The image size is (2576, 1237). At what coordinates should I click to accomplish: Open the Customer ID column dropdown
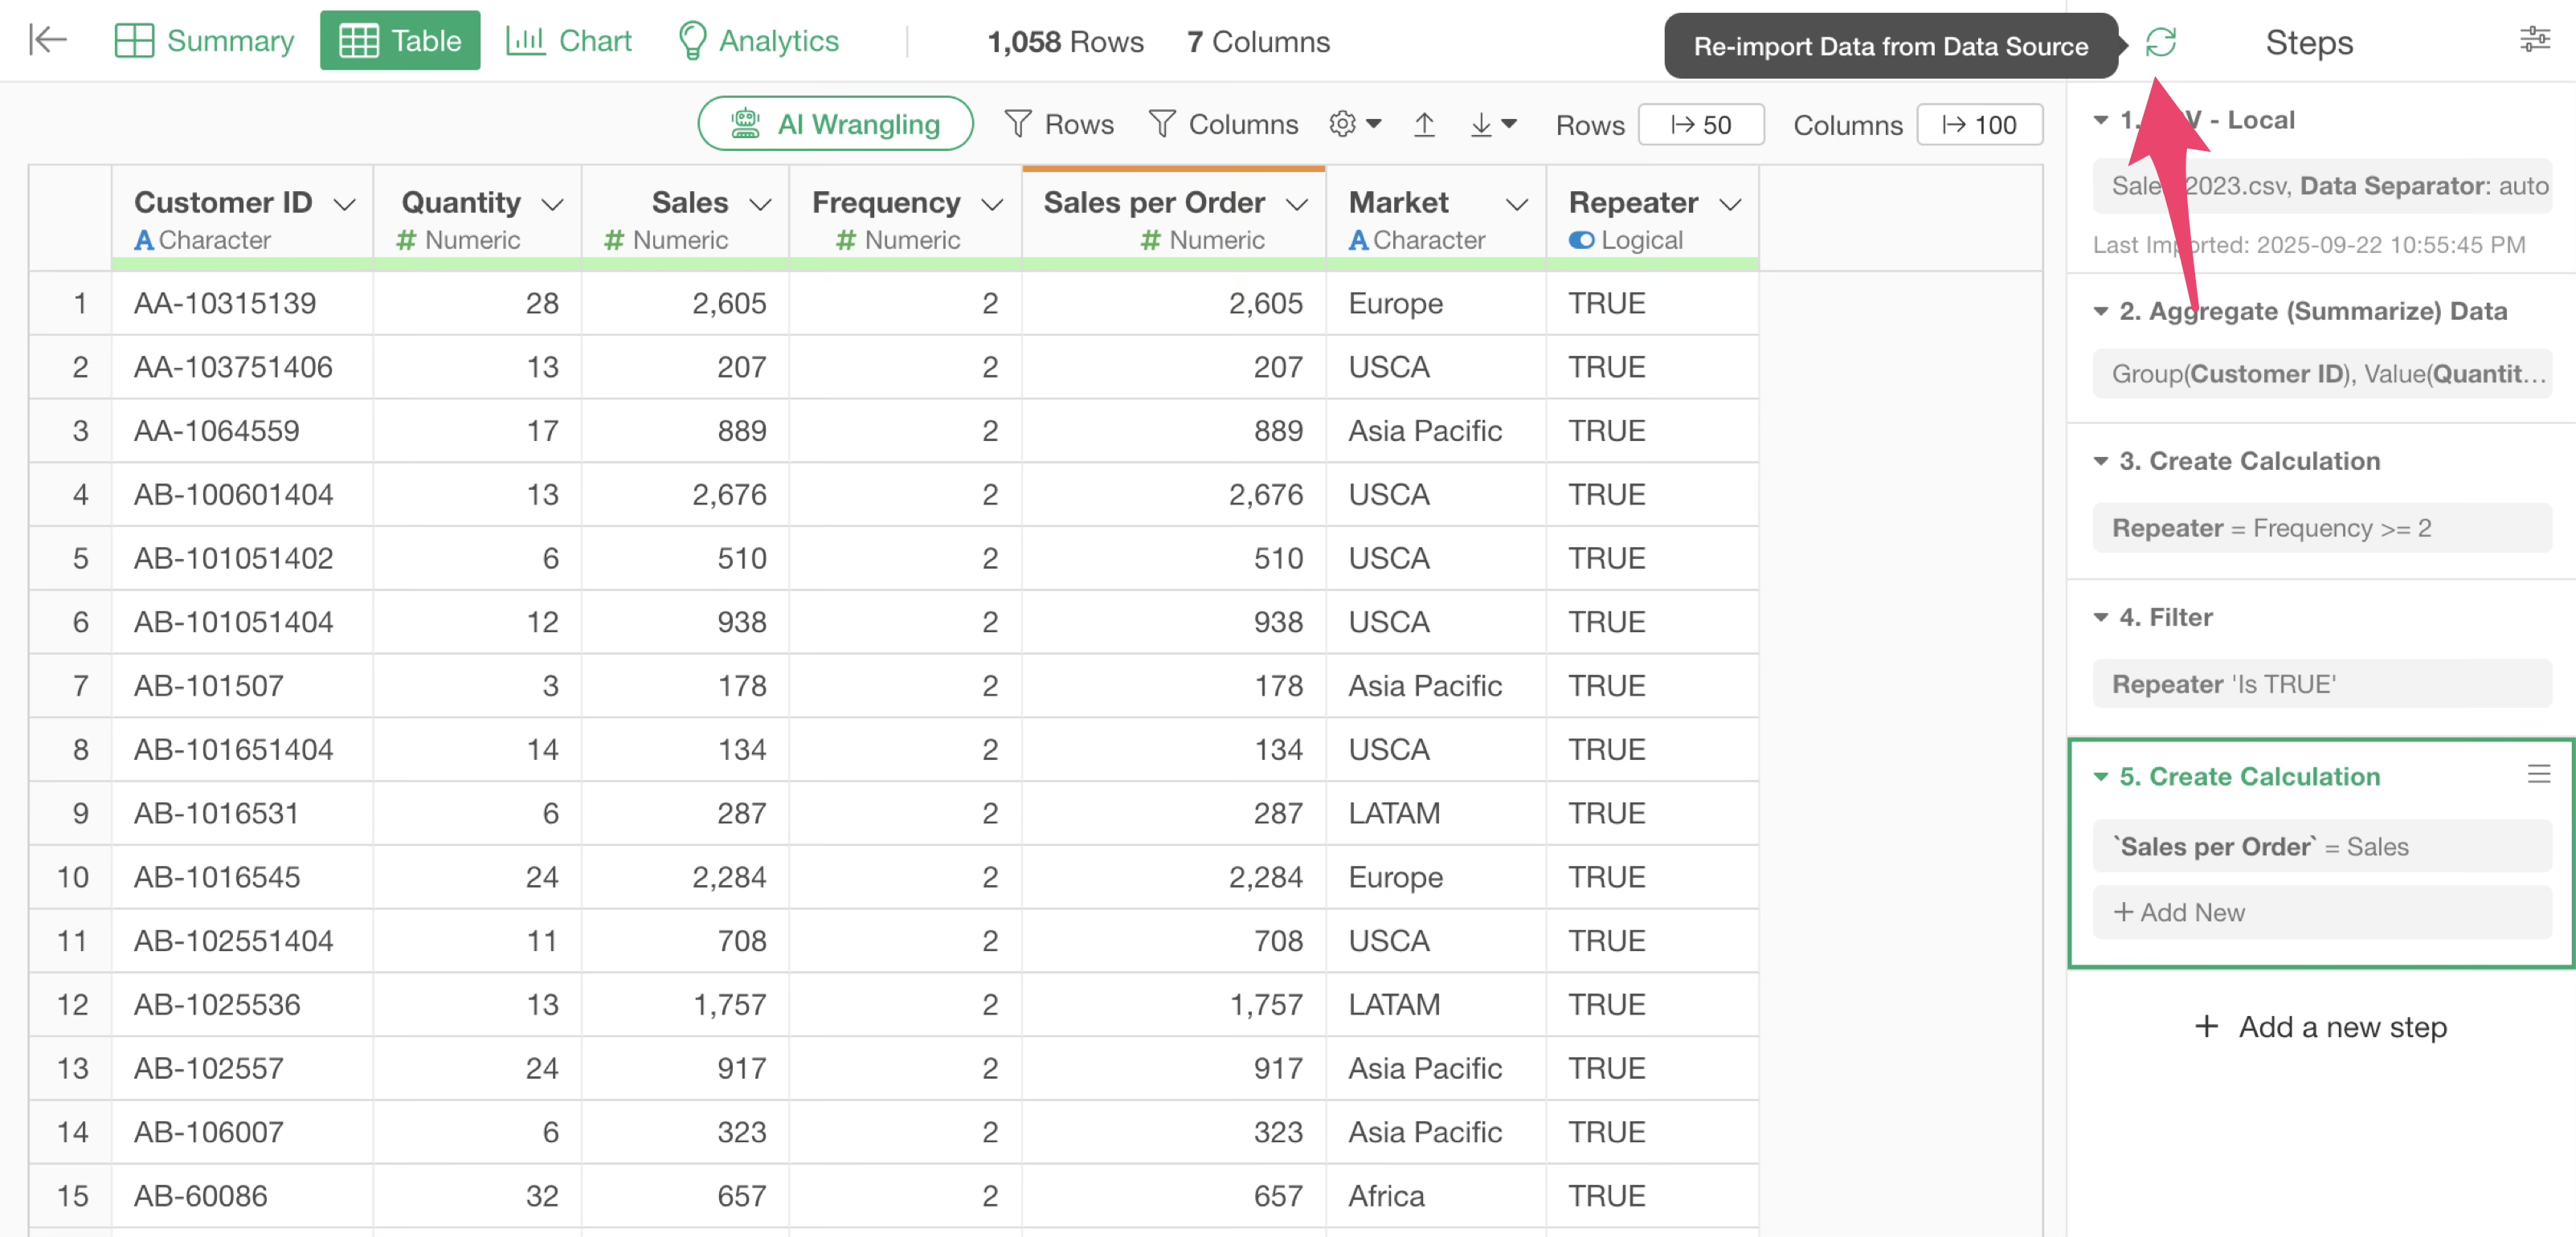coord(345,204)
